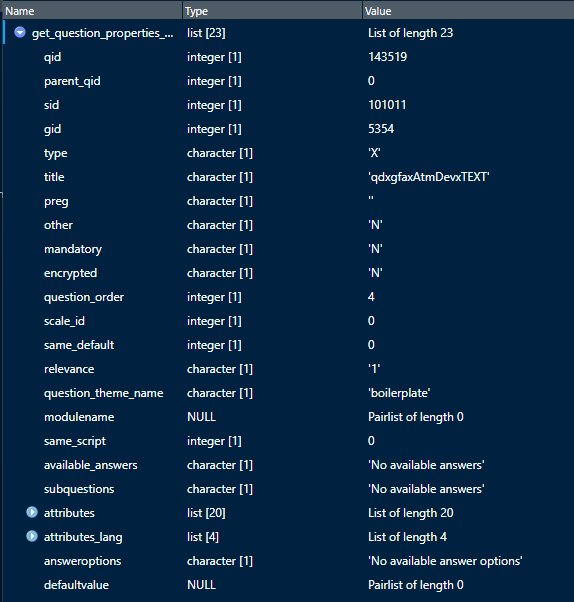Click 'No available answers' in subquestions row
Screen dimensions: 574x602
coord(426,489)
